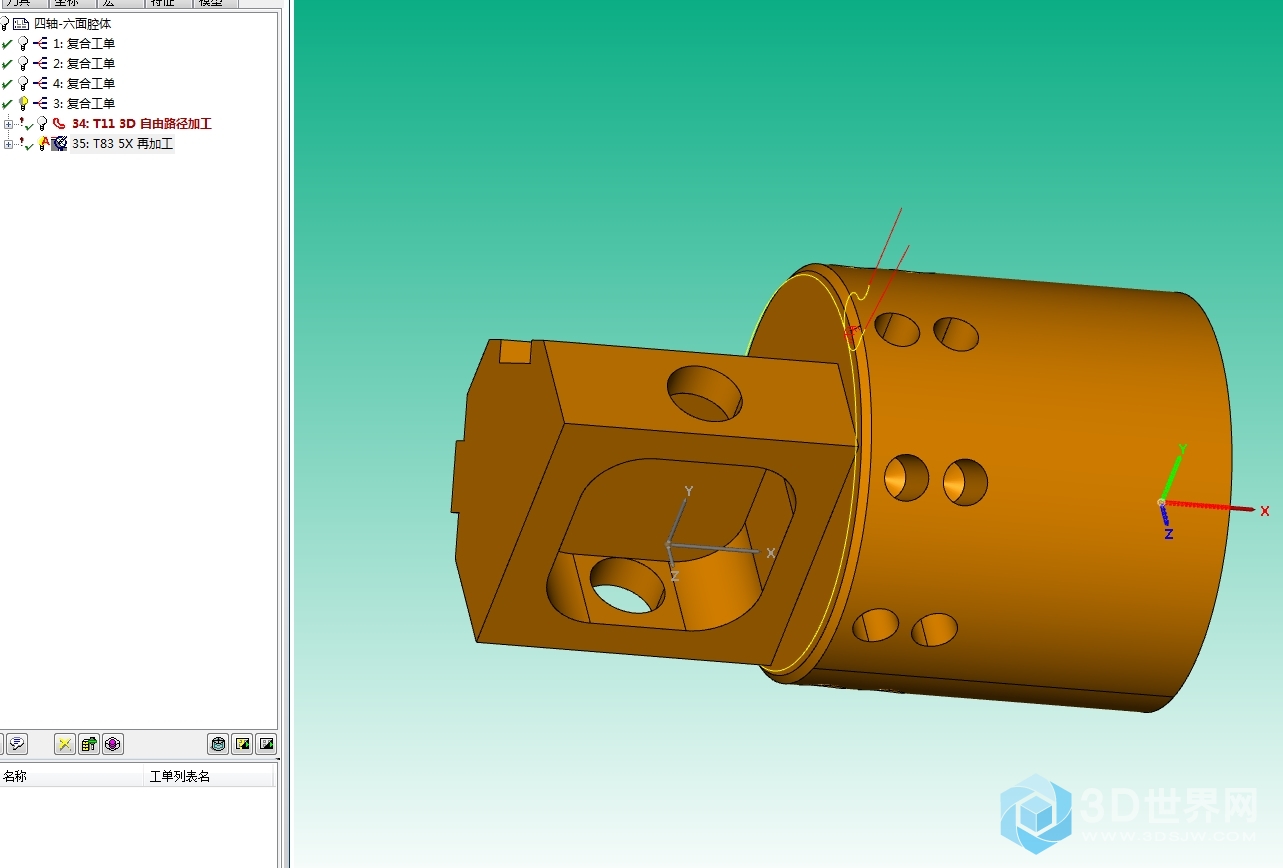Select job 35: T83 5X 再加工
The height and width of the screenshot is (868, 1283).
pos(122,143)
